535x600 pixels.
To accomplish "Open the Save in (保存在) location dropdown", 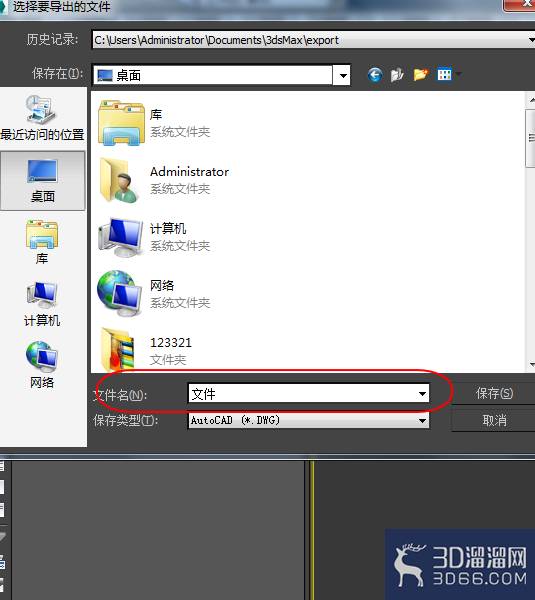I will [x=343, y=75].
